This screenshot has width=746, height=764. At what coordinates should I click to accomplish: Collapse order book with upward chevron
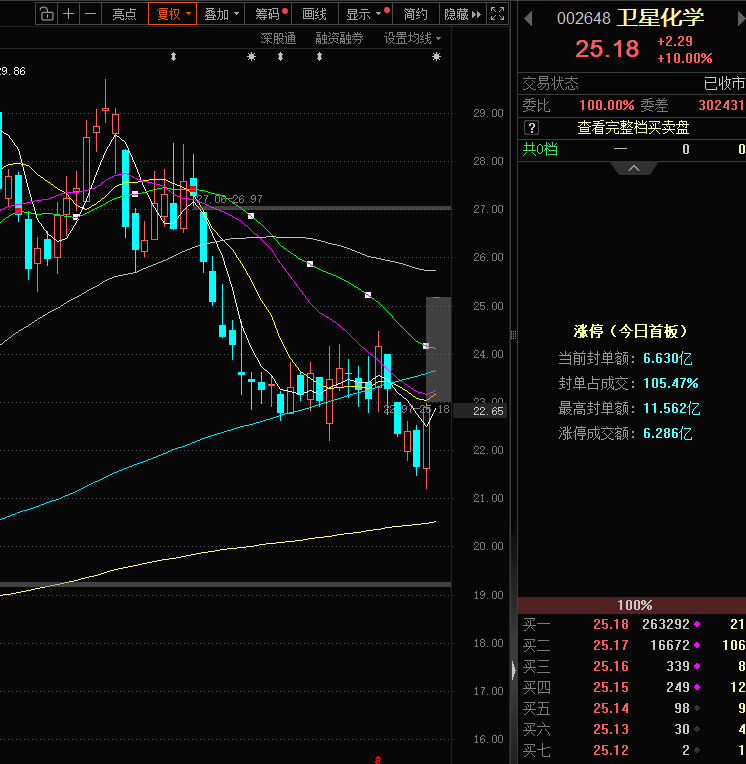[634, 168]
